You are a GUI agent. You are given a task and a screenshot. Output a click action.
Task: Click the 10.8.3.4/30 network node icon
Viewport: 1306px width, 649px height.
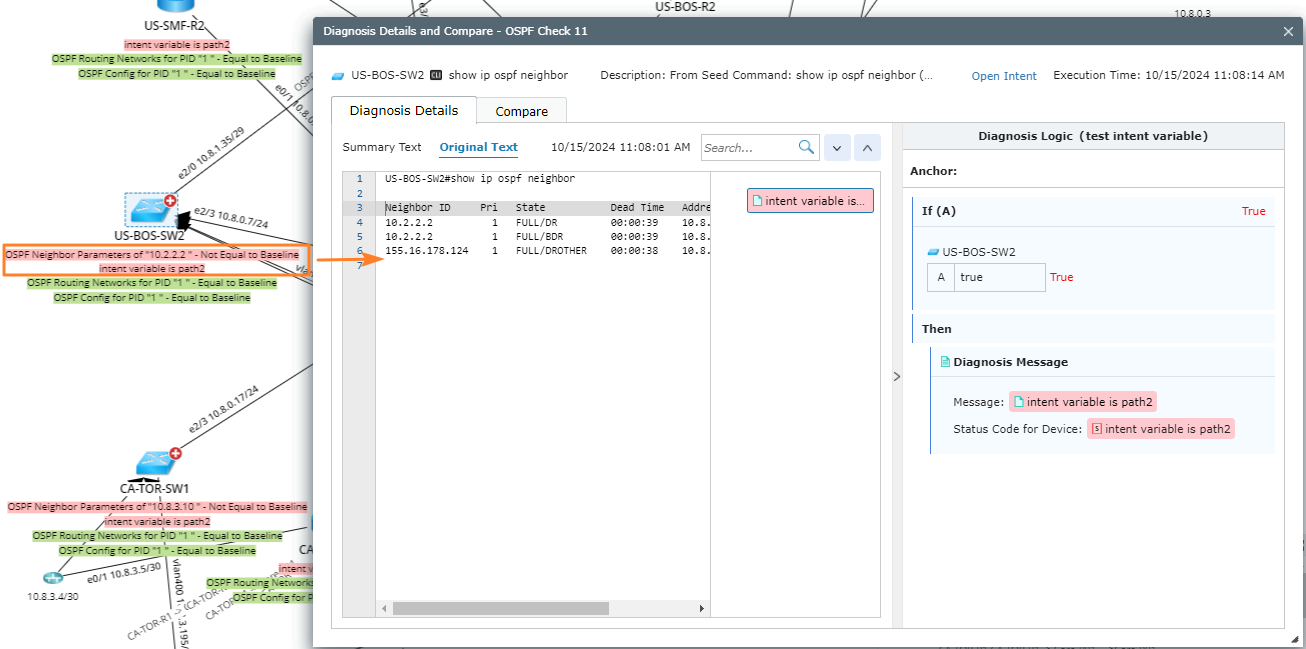click(x=53, y=577)
